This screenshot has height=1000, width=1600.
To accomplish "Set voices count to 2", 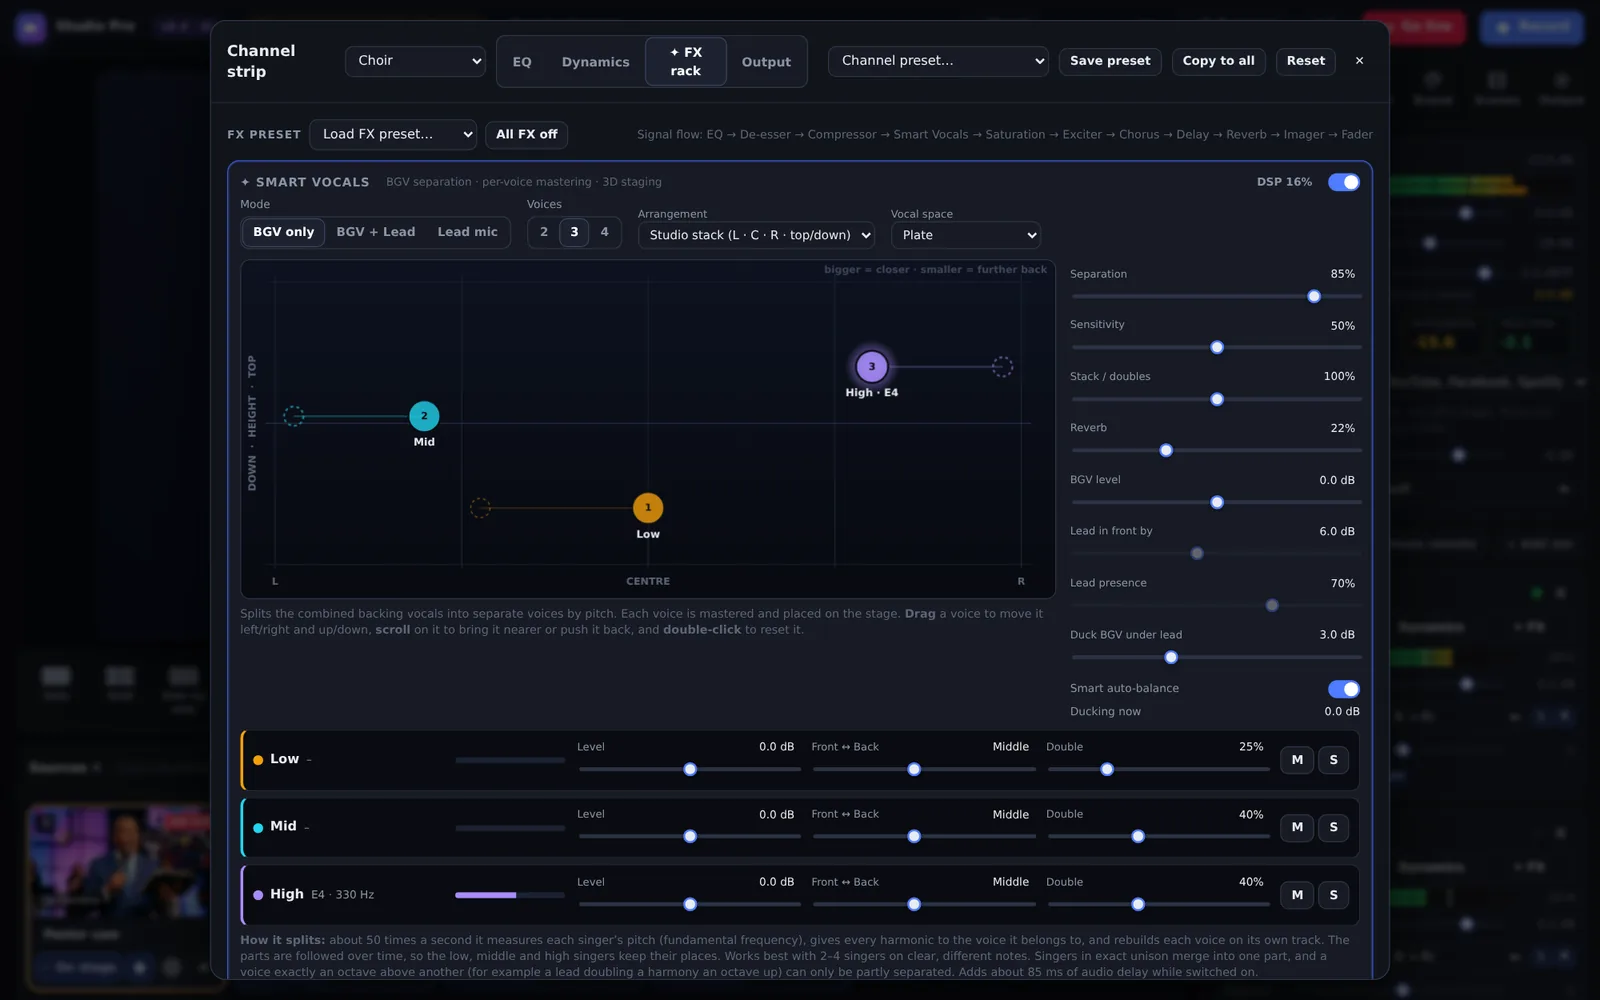I will (x=544, y=232).
